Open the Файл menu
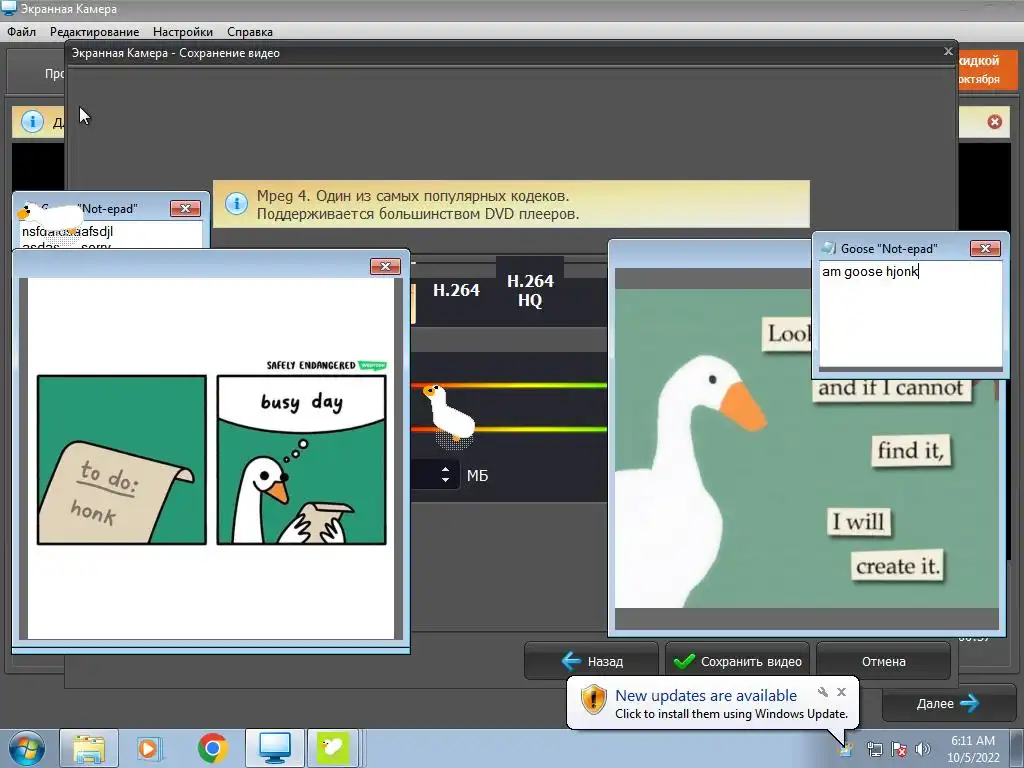The height and width of the screenshot is (768, 1024). 22,31
